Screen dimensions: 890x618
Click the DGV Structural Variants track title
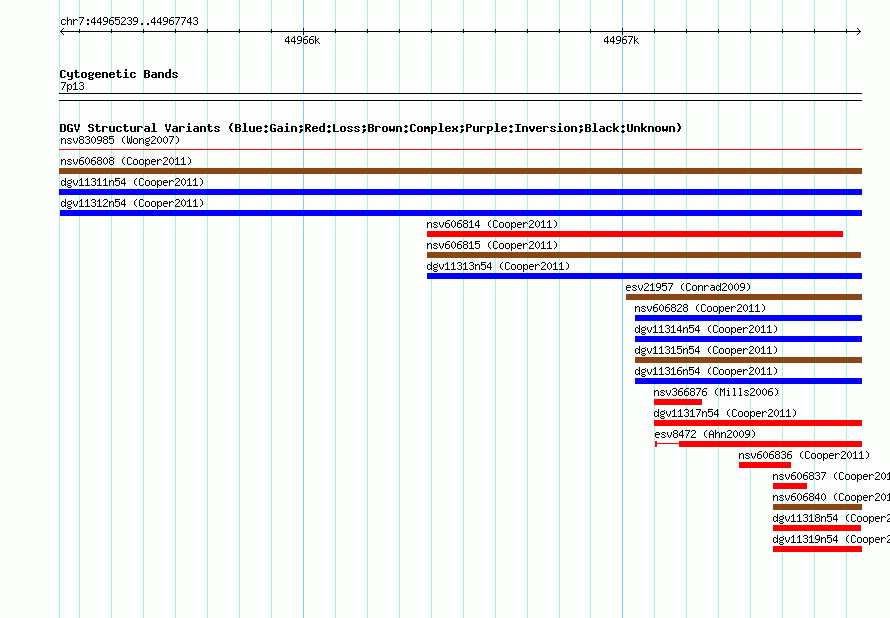click(371, 128)
